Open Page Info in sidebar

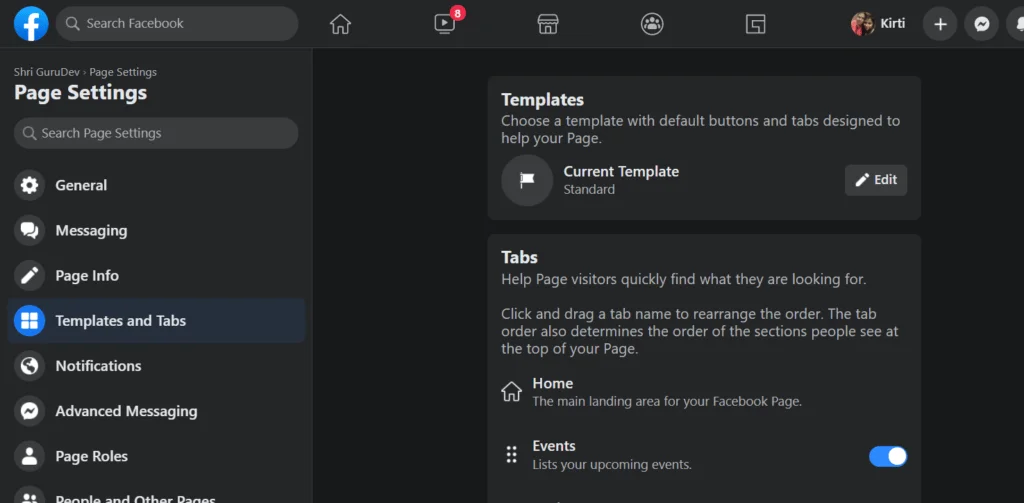point(87,275)
